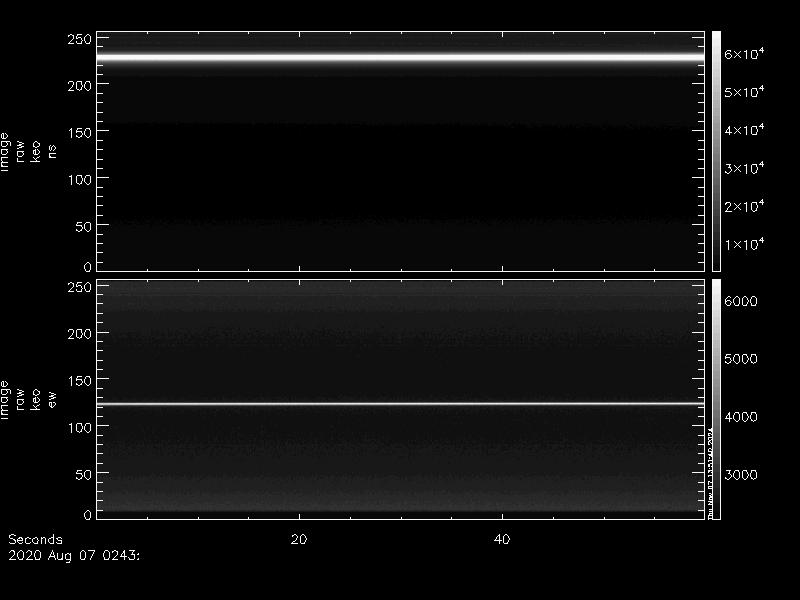
Task: Click the 20 seconds tick label
Action: [x=298, y=539]
